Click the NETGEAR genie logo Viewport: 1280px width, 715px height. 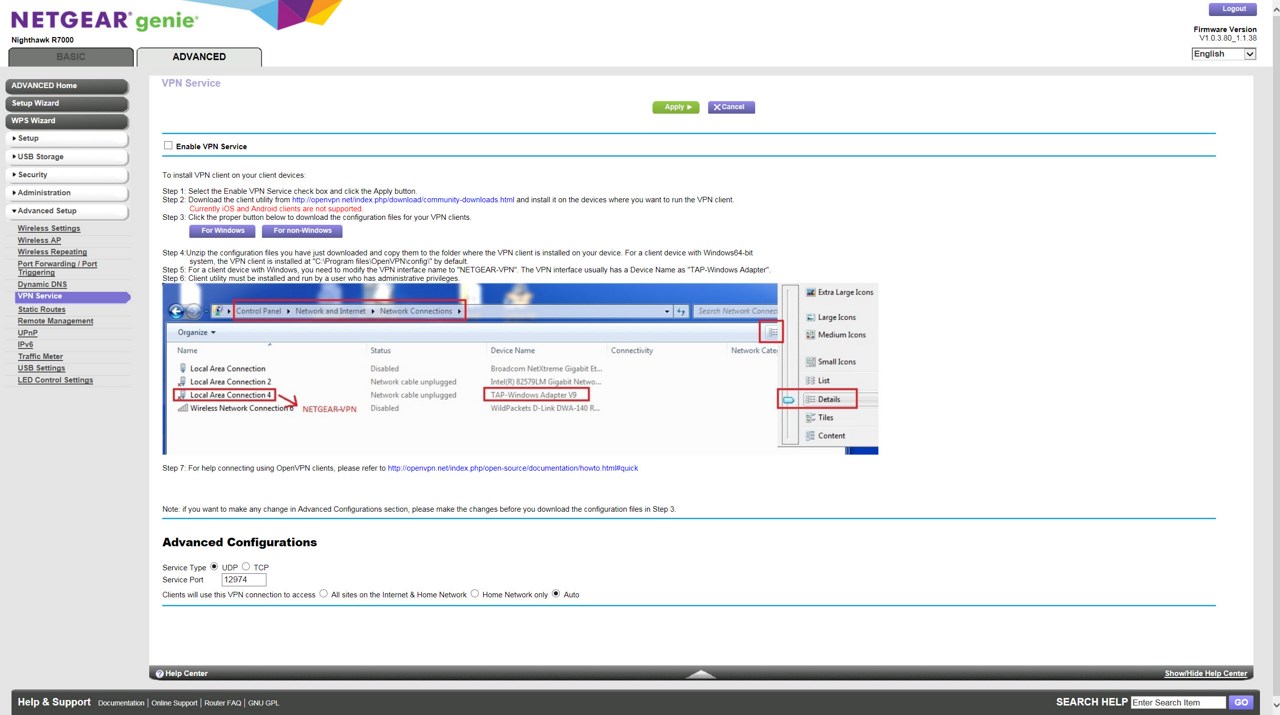104,21
